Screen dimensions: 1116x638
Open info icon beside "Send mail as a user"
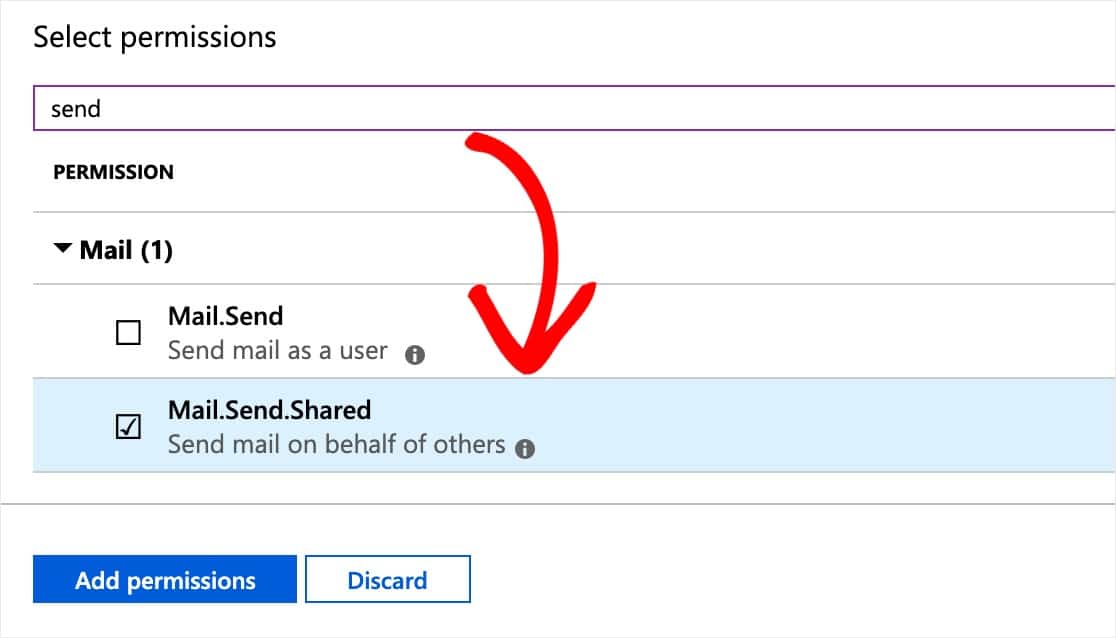(414, 355)
